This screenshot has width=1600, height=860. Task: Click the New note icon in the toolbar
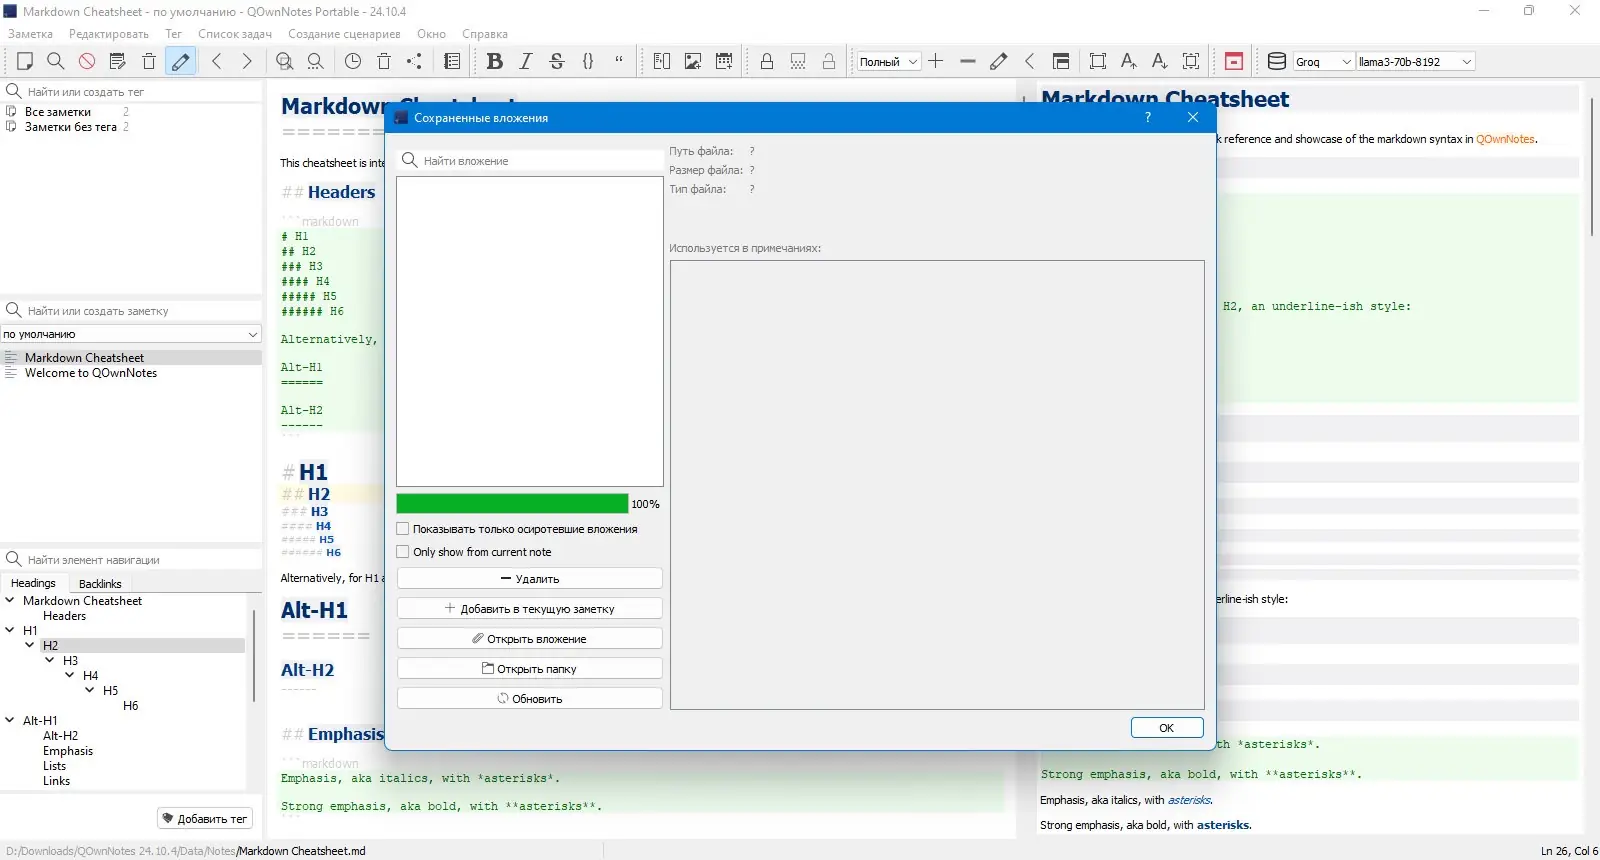25,61
